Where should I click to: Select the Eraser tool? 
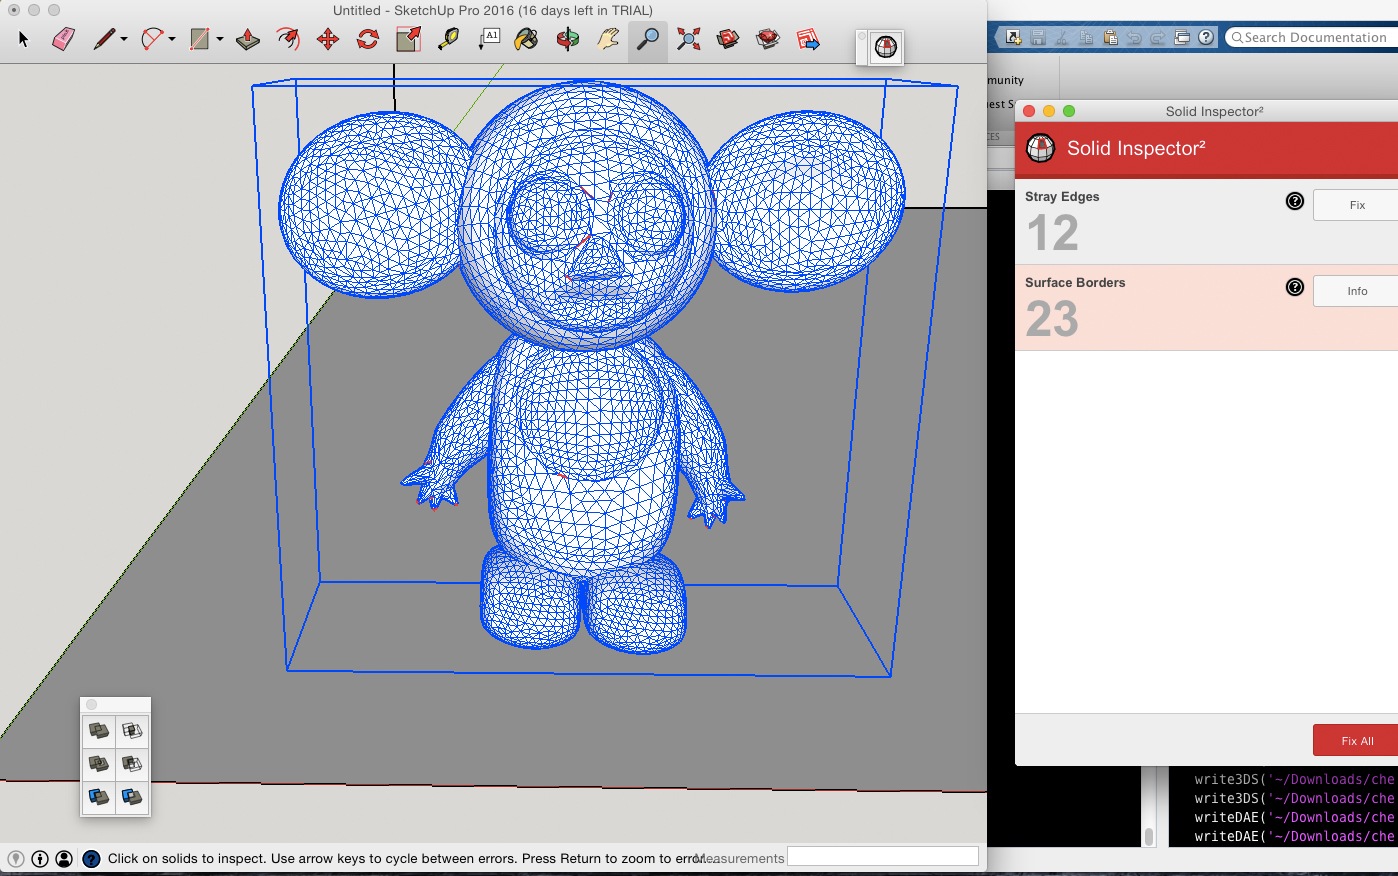coord(62,40)
